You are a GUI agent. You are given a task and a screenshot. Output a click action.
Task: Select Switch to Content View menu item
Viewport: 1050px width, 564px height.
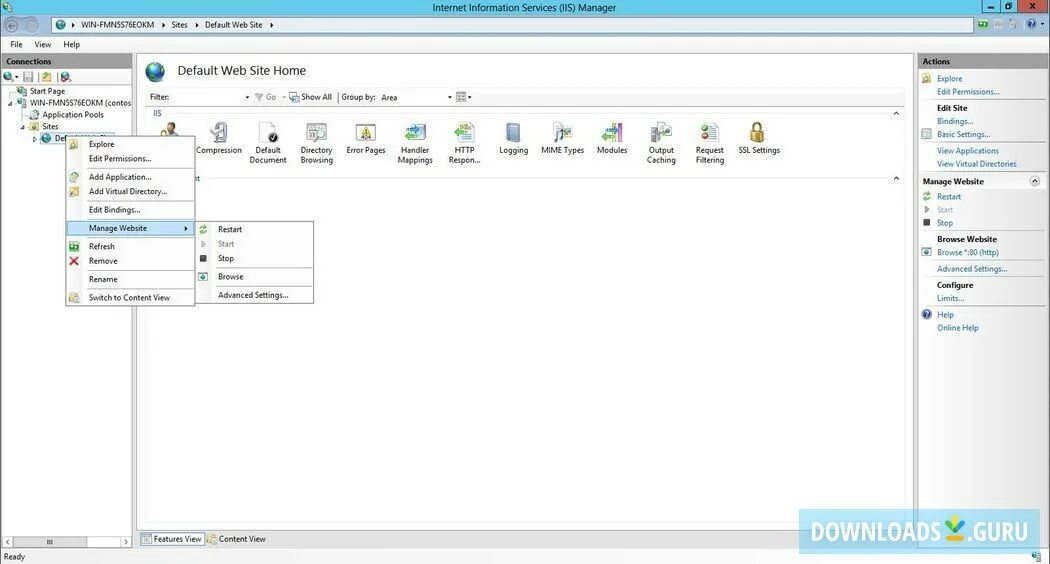pos(130,297)
